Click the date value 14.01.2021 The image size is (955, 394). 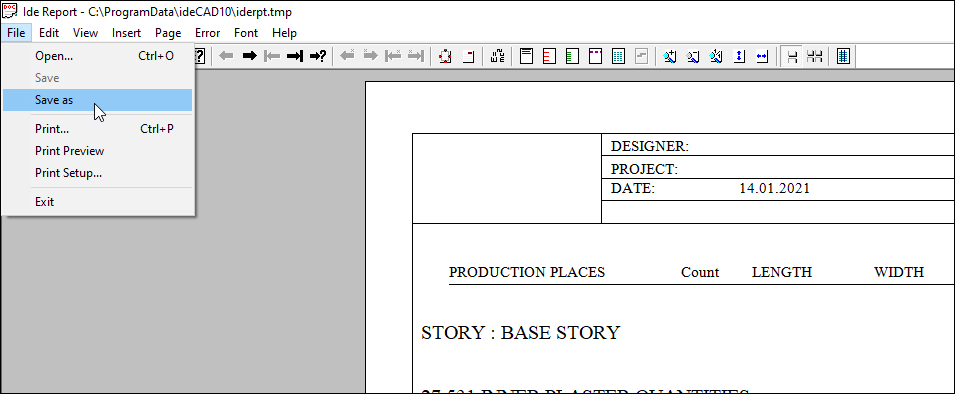point(775,188)
